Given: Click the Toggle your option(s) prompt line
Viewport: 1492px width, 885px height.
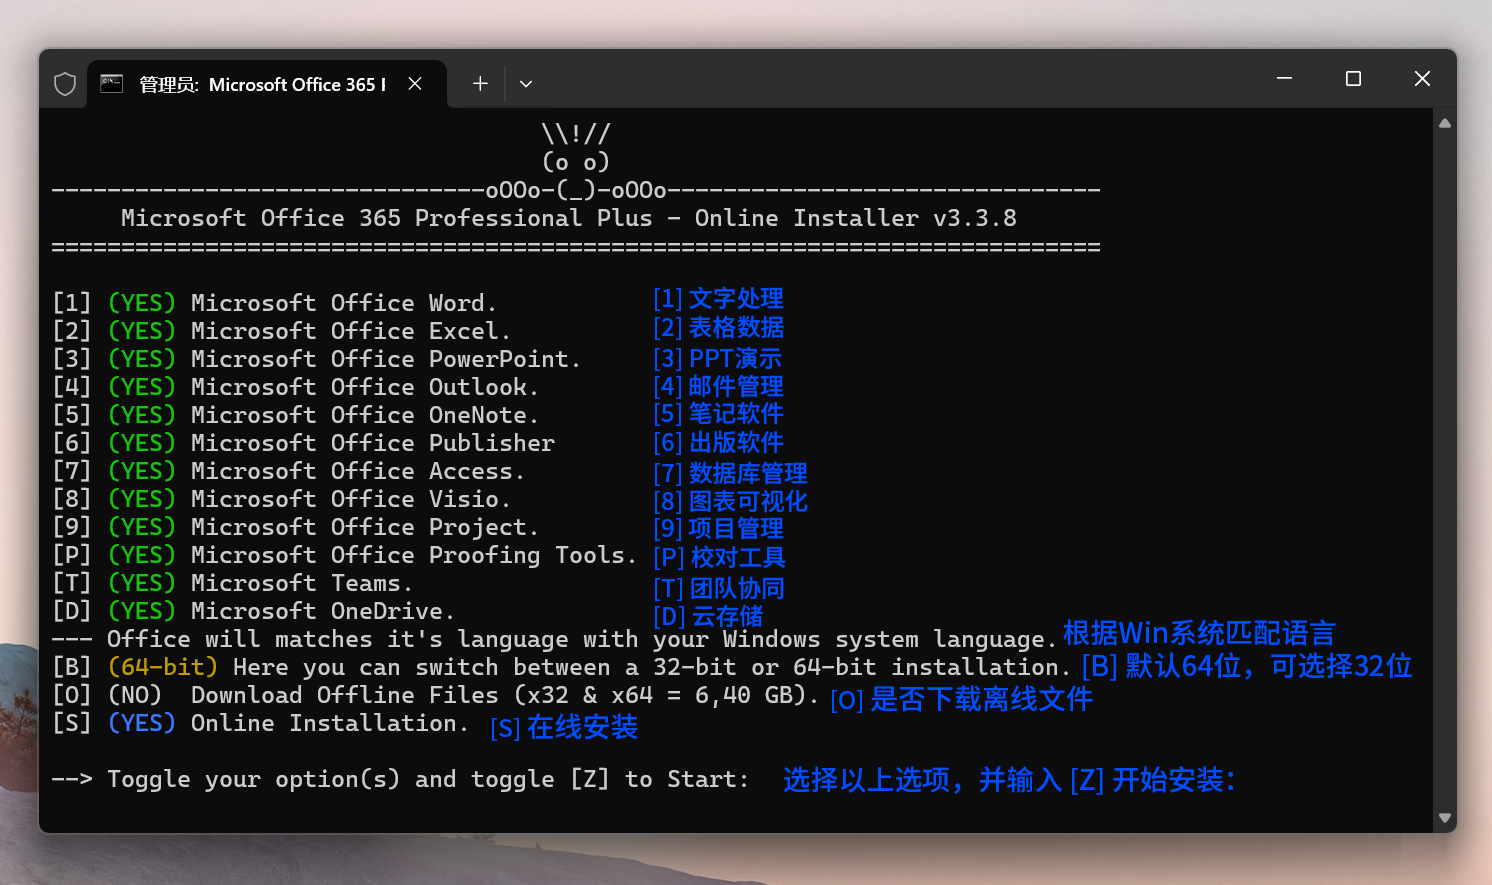Looking at the screenshot, I should coord(400,779).
